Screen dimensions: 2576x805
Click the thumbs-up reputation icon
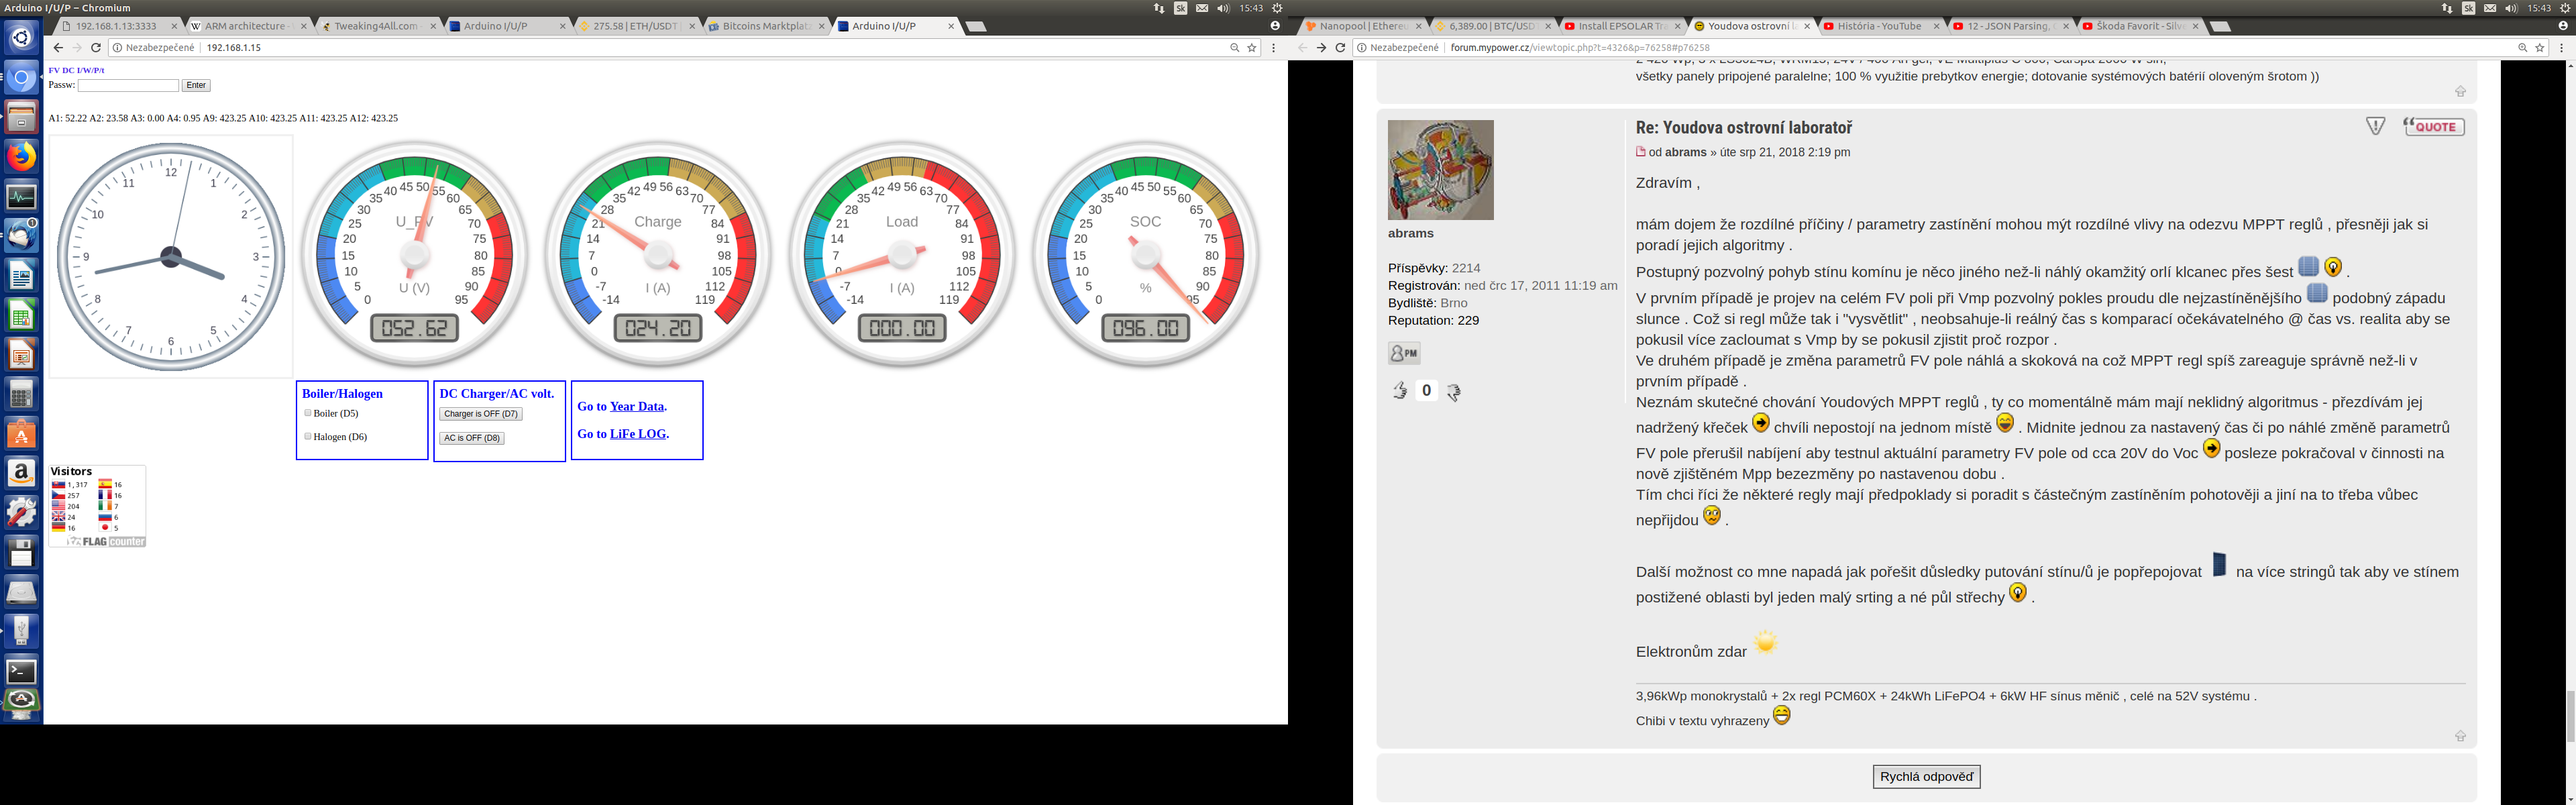[1399, 391]
